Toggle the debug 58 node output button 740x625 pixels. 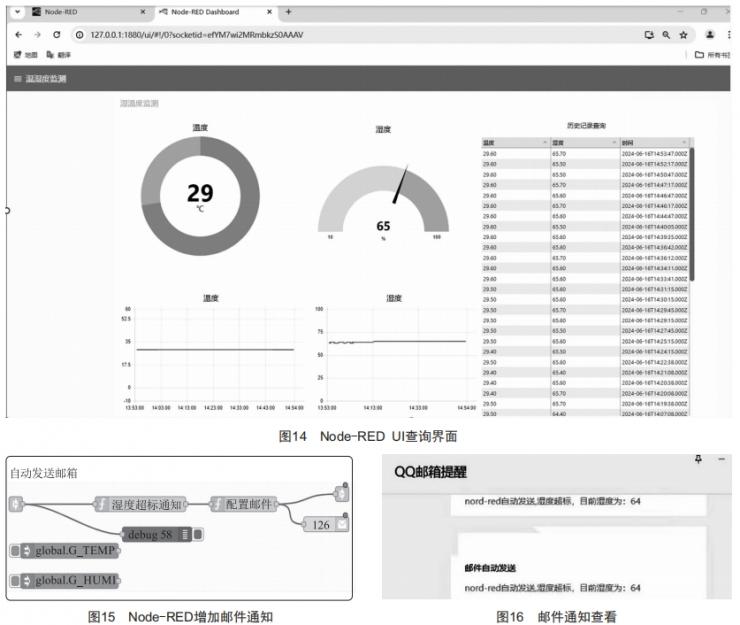click(198, 534)
